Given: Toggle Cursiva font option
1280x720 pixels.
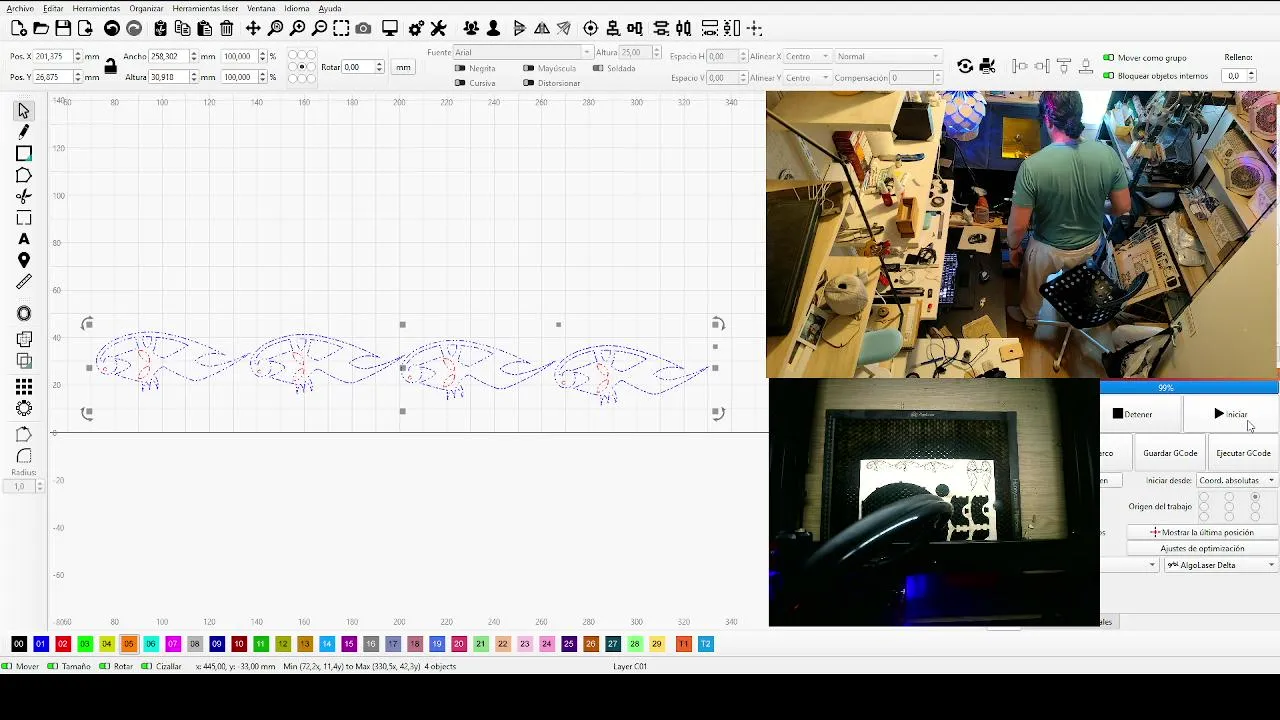Looking at the screenshot, I should pyautogui.click(x=460, y=83).
